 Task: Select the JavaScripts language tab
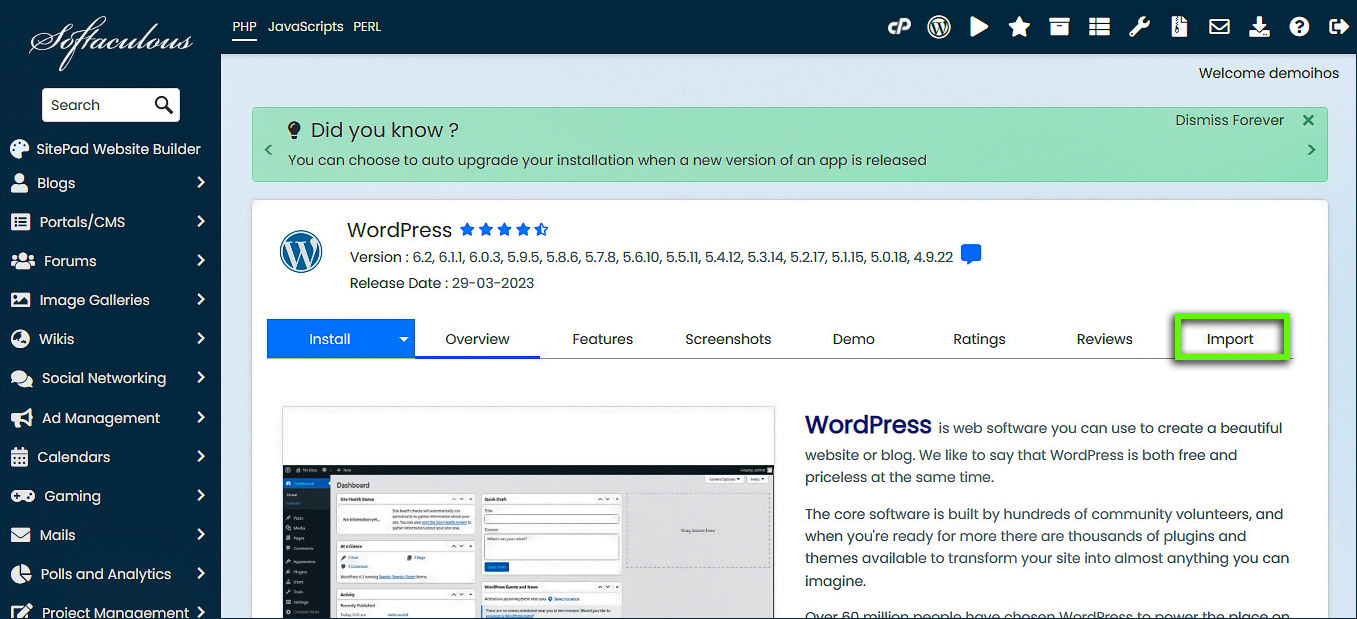click(x=305, y=27)
